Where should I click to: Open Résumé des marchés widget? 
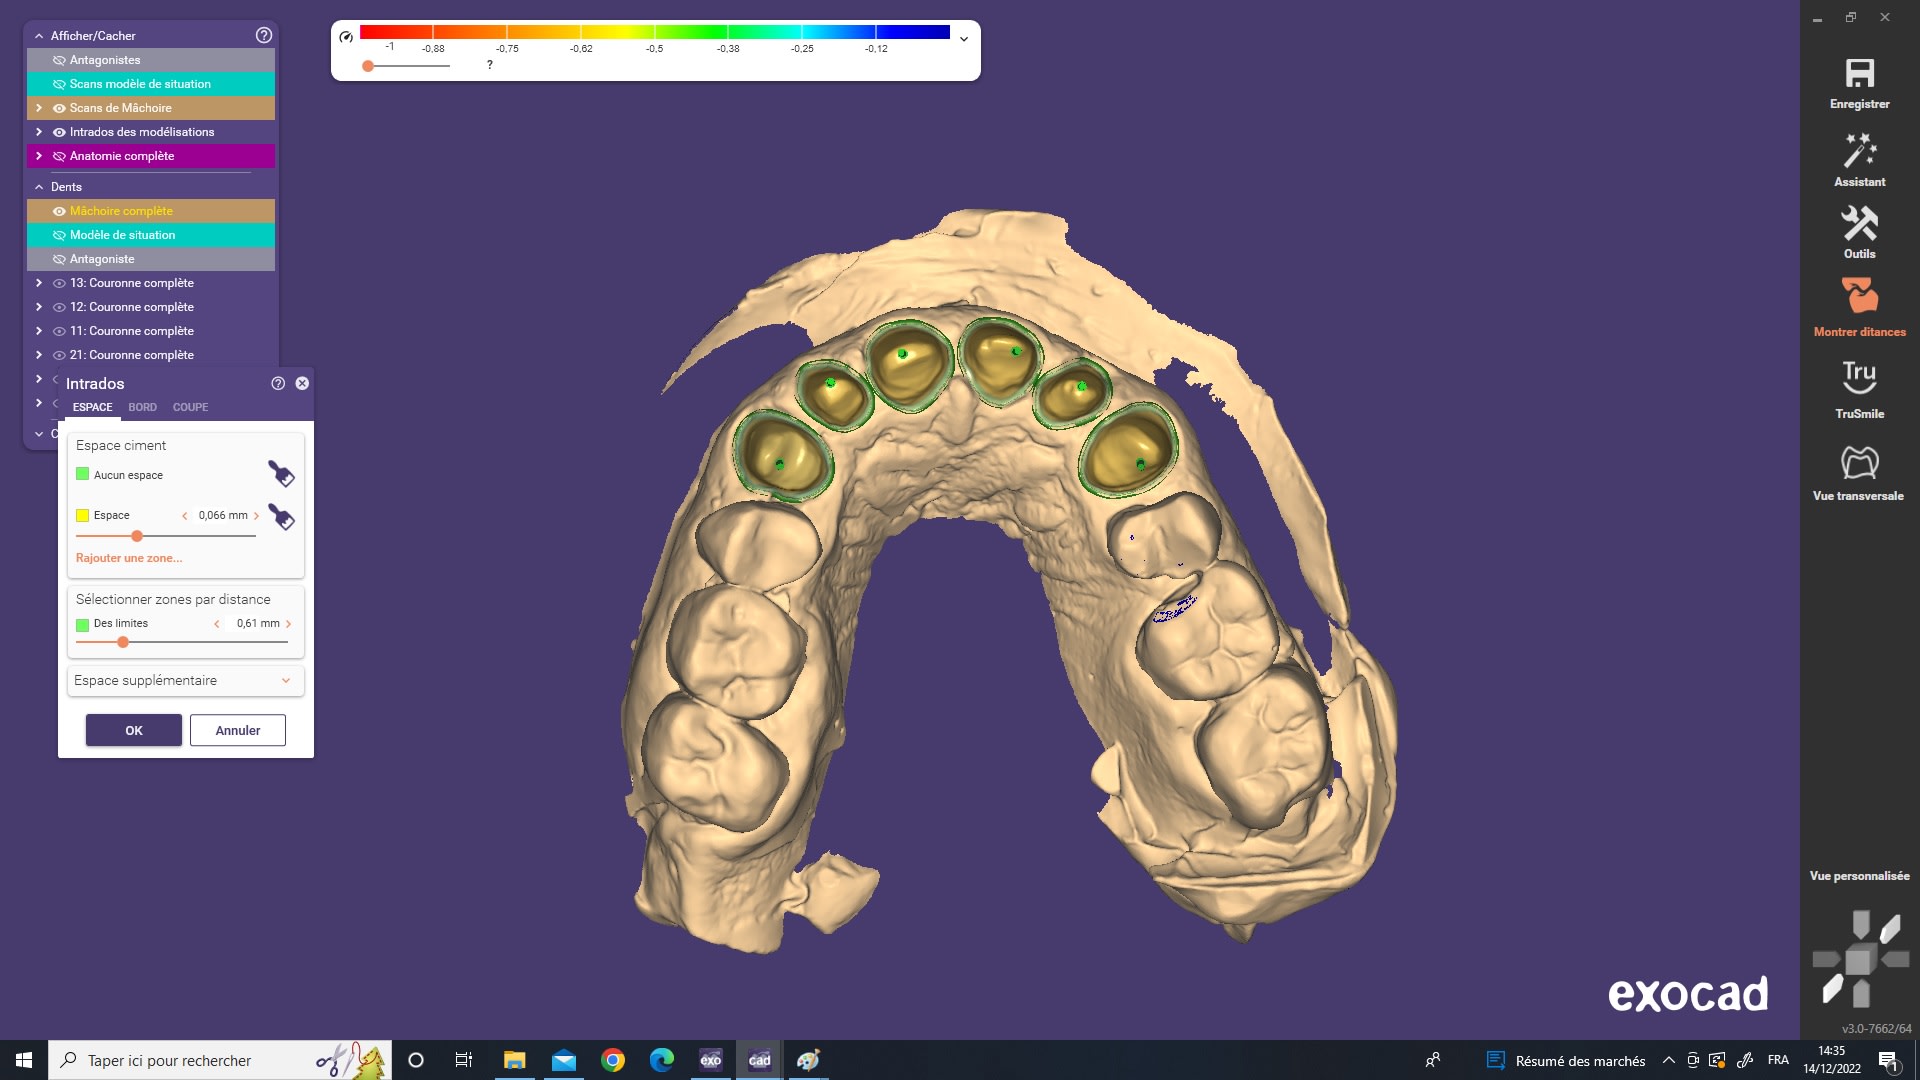tap(1566, 1060)
